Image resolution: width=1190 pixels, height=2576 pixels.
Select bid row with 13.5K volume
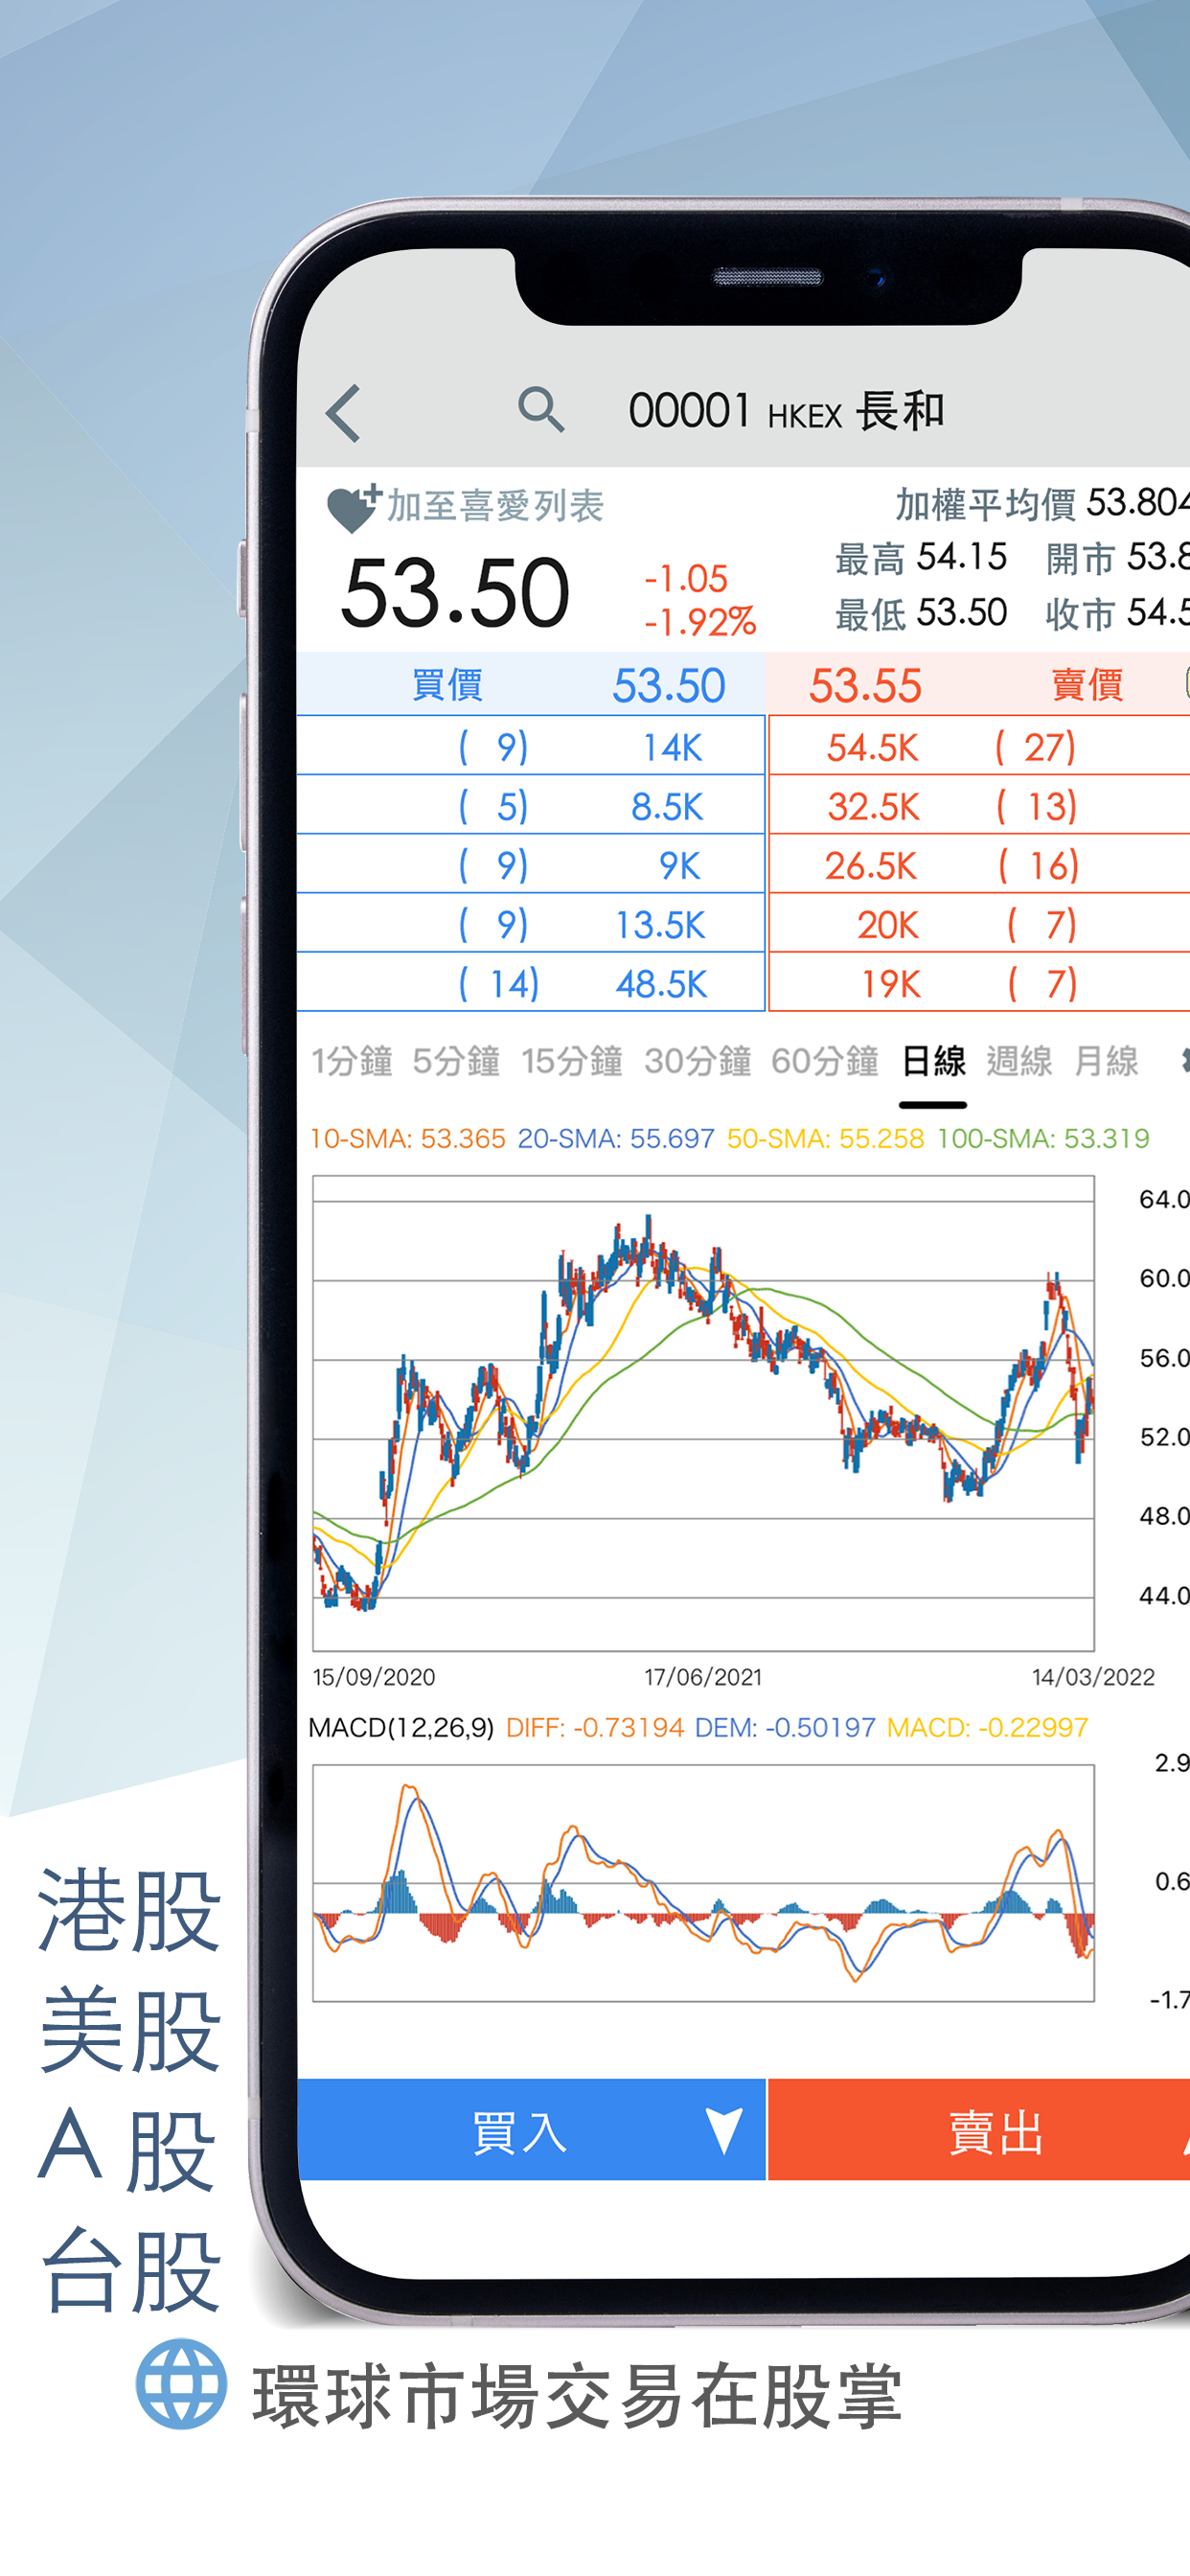tap(531, 923)
